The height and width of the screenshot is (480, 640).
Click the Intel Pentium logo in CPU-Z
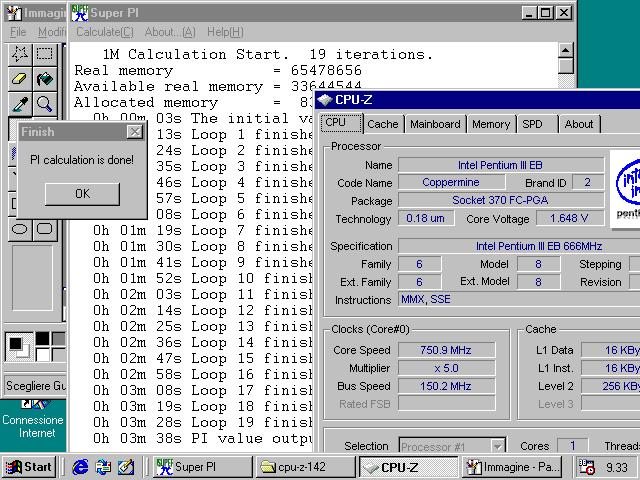(x=627, y=188)
